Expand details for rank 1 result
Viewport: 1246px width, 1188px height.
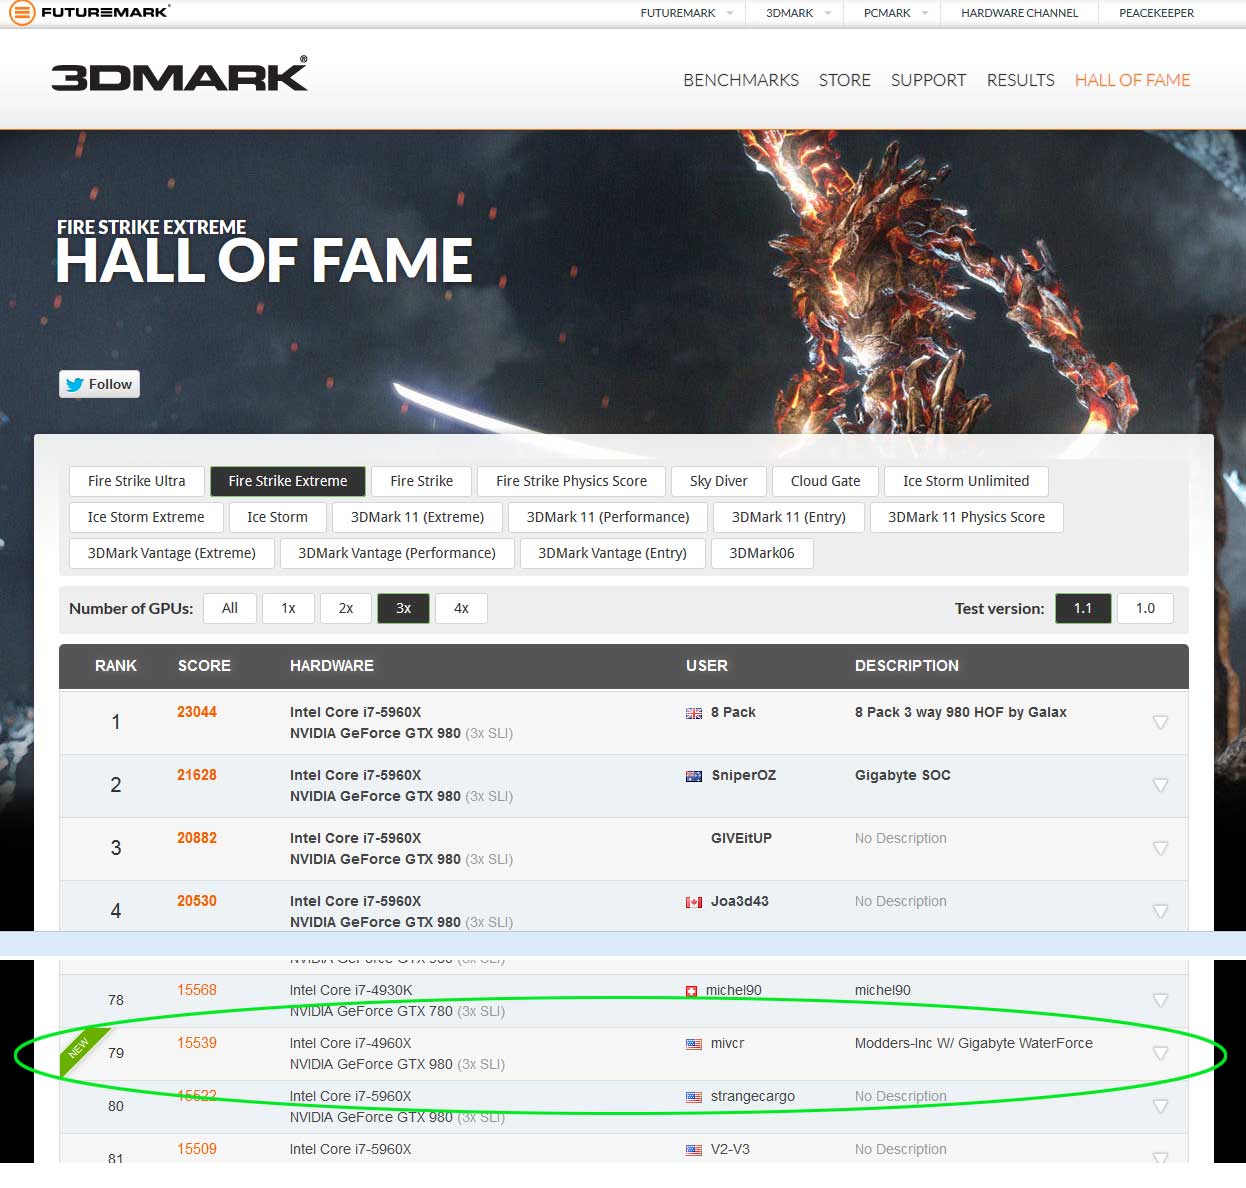pyautogui.click(x=1160, y=722)
